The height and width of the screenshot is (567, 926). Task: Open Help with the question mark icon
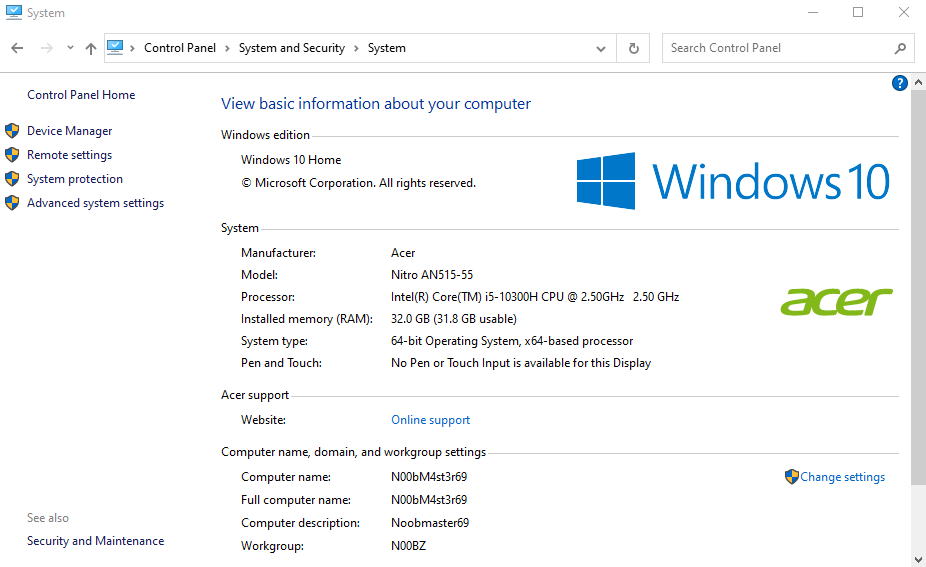tap(899, 83)
